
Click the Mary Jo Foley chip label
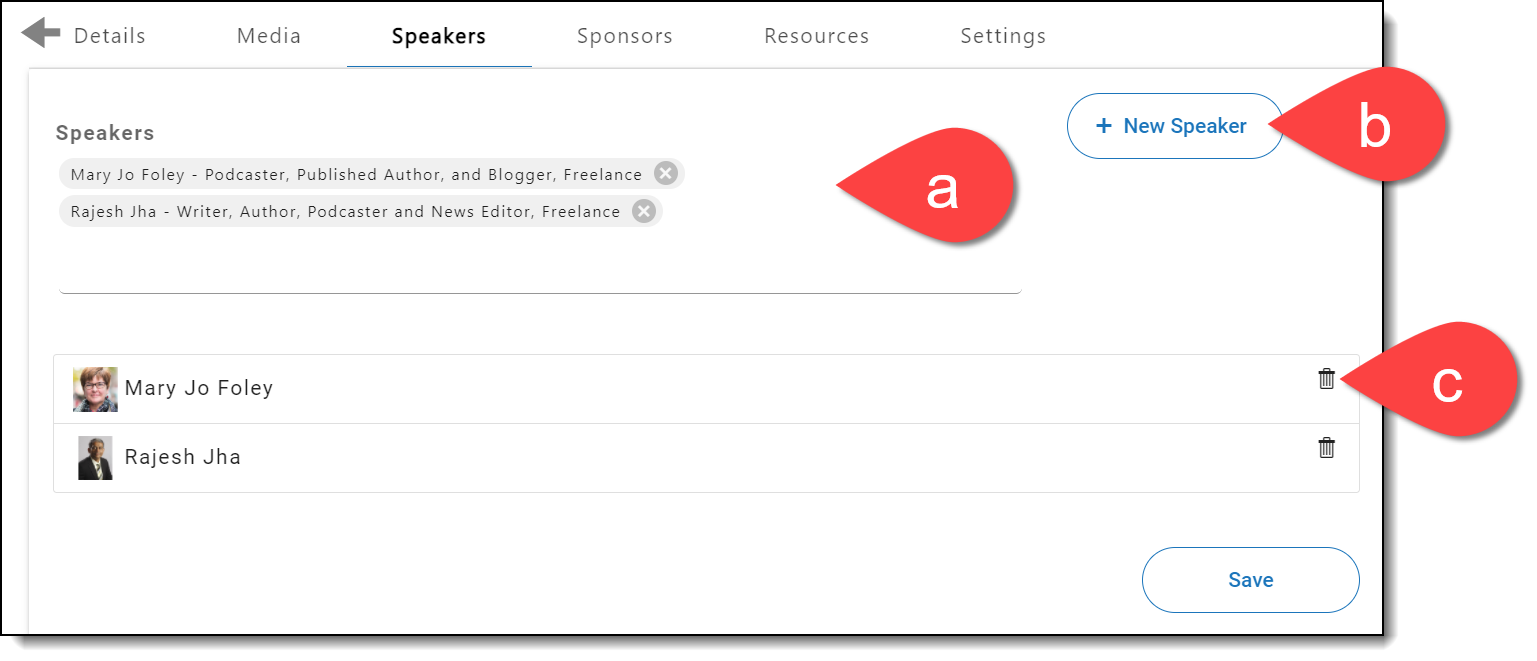coord(357,174)
